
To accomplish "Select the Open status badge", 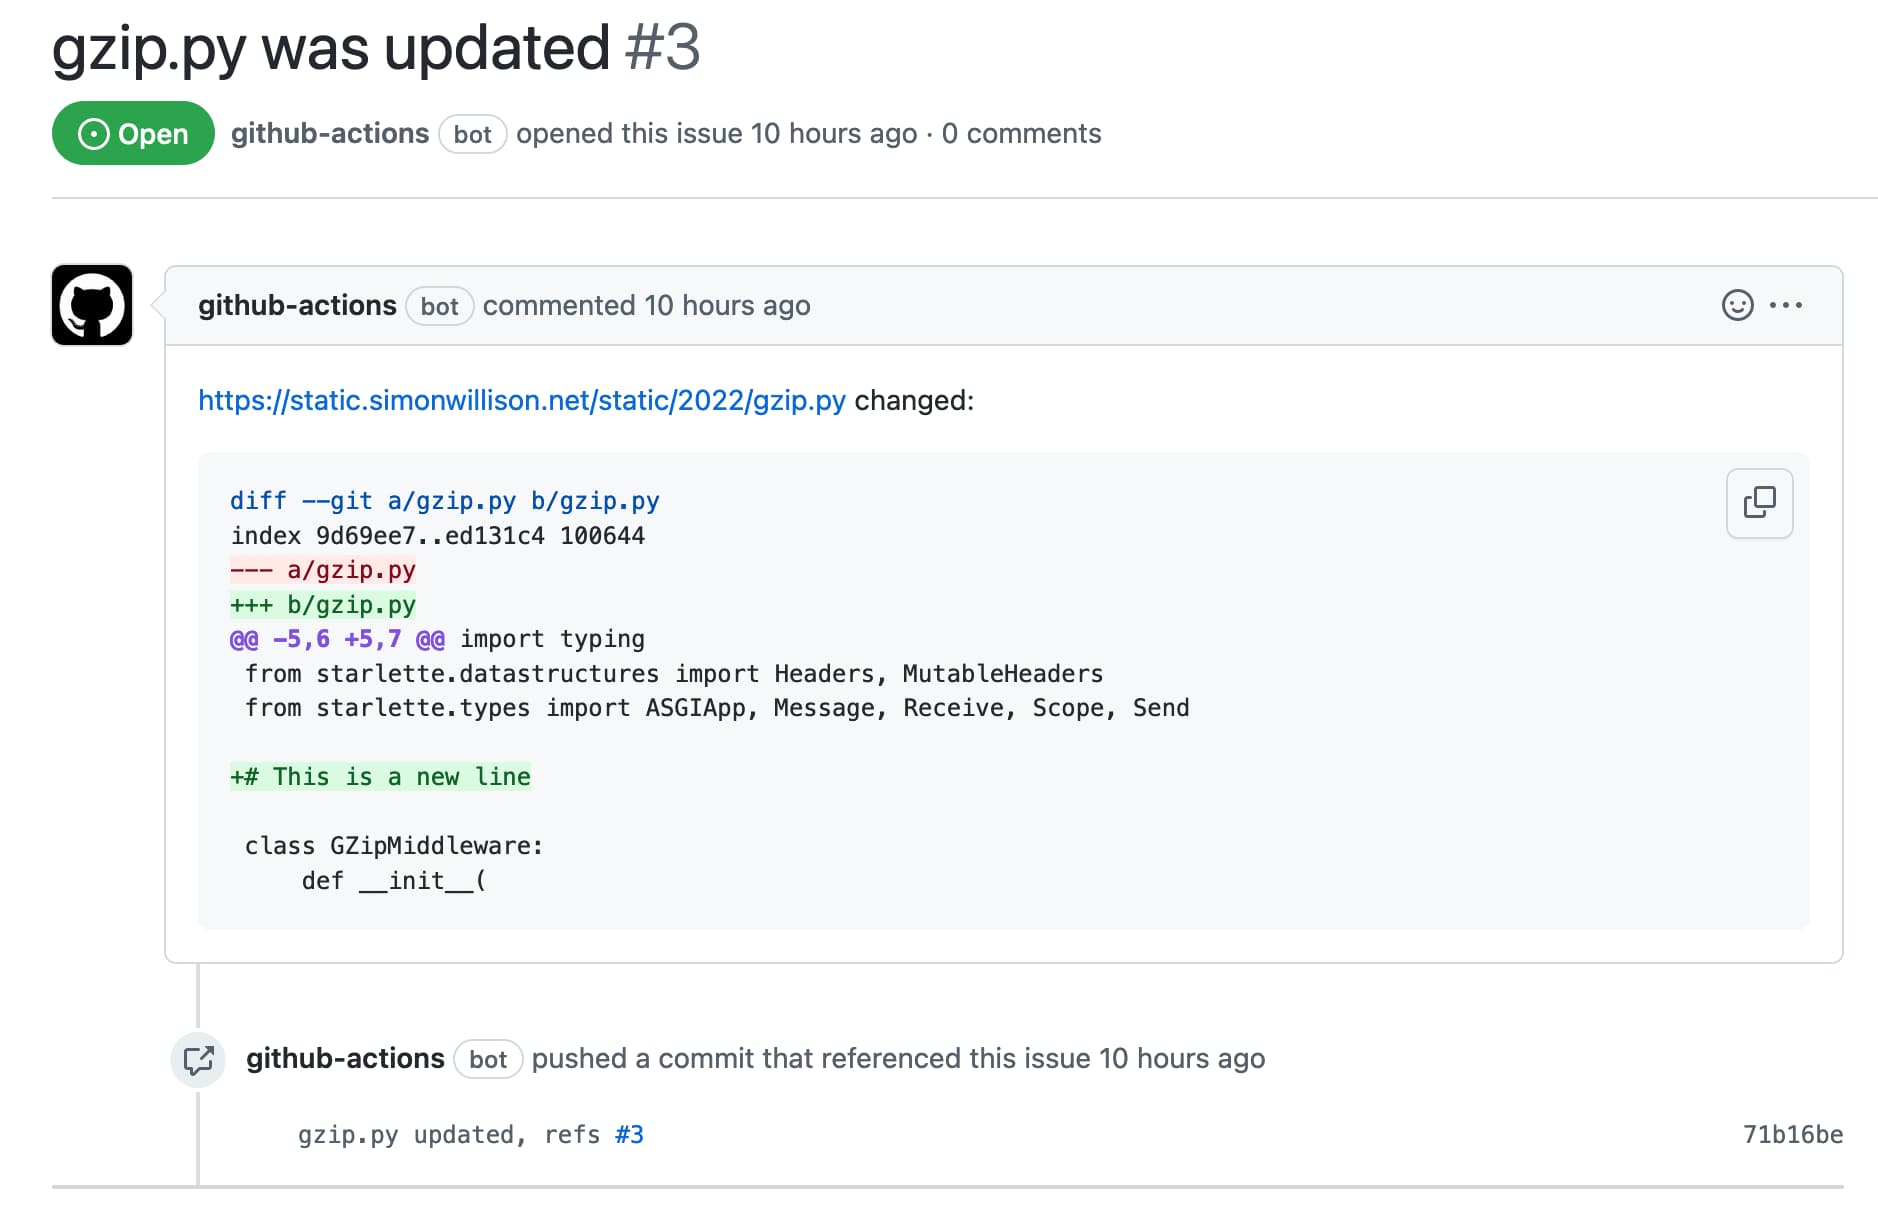I will (133, 133).
